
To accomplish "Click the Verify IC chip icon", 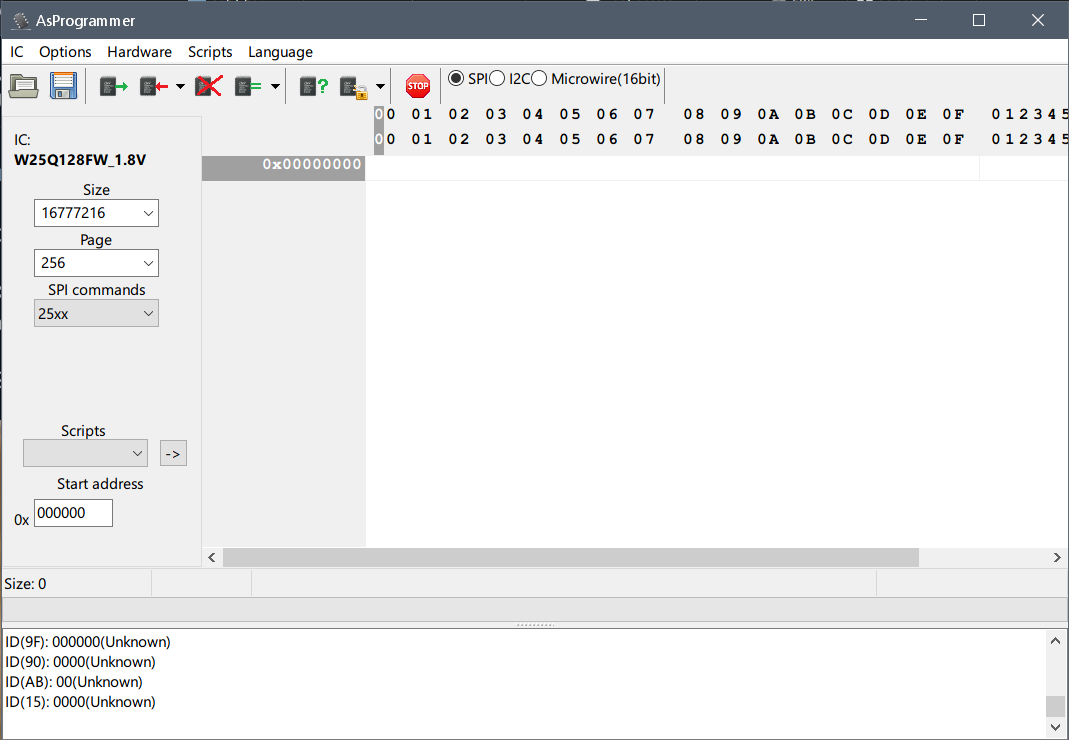I will pos(248,86).
